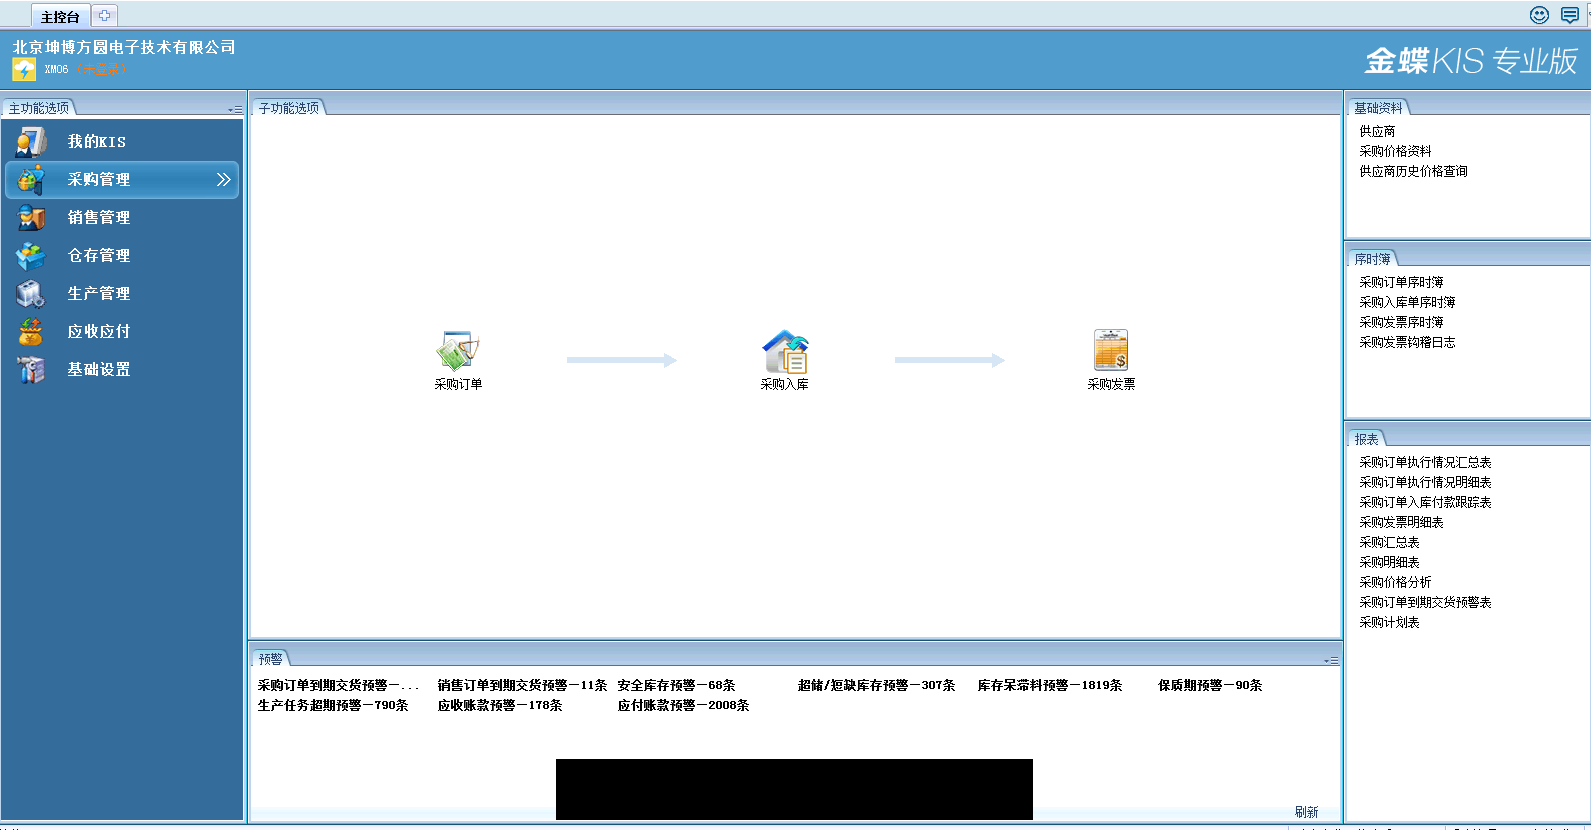Click the smiley face icon at top right
Image resolution: width=1591 pixels, height=830 pixels.
(x=1539, y=15)
